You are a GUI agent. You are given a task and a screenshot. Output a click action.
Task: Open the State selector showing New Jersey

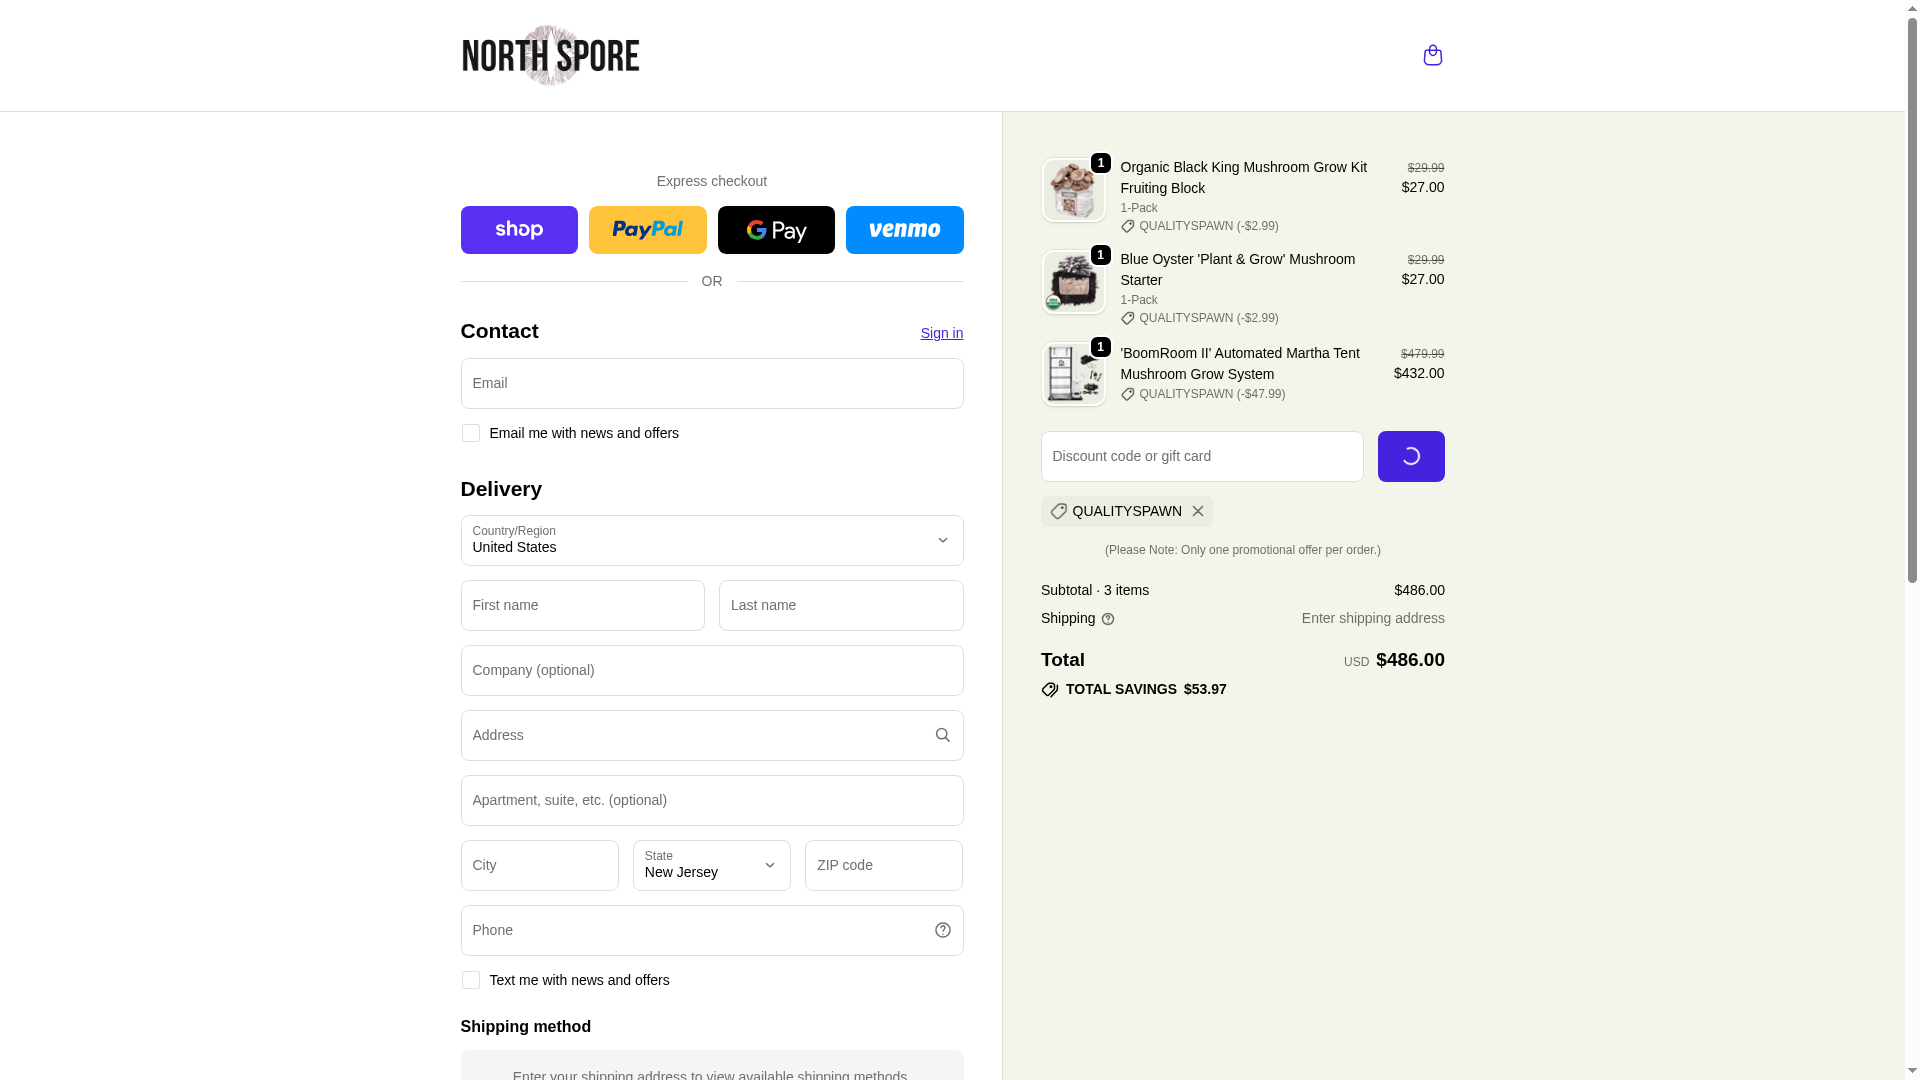712,865
